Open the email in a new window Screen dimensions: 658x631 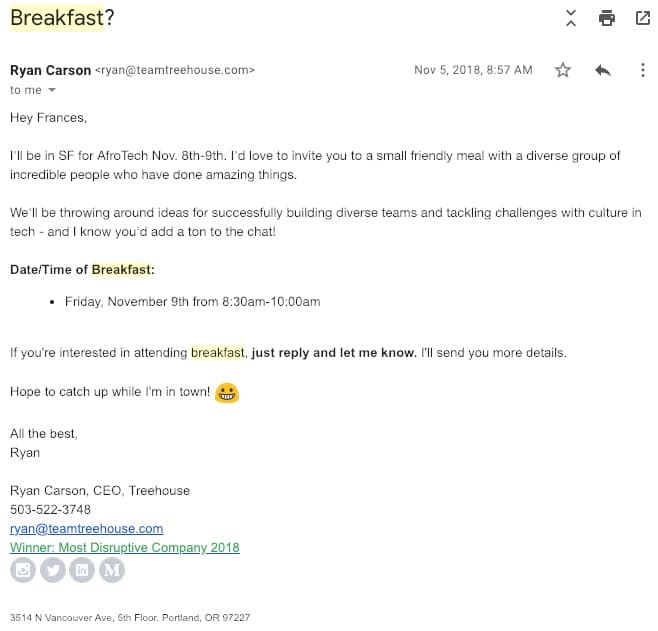(x=642, y=18)
